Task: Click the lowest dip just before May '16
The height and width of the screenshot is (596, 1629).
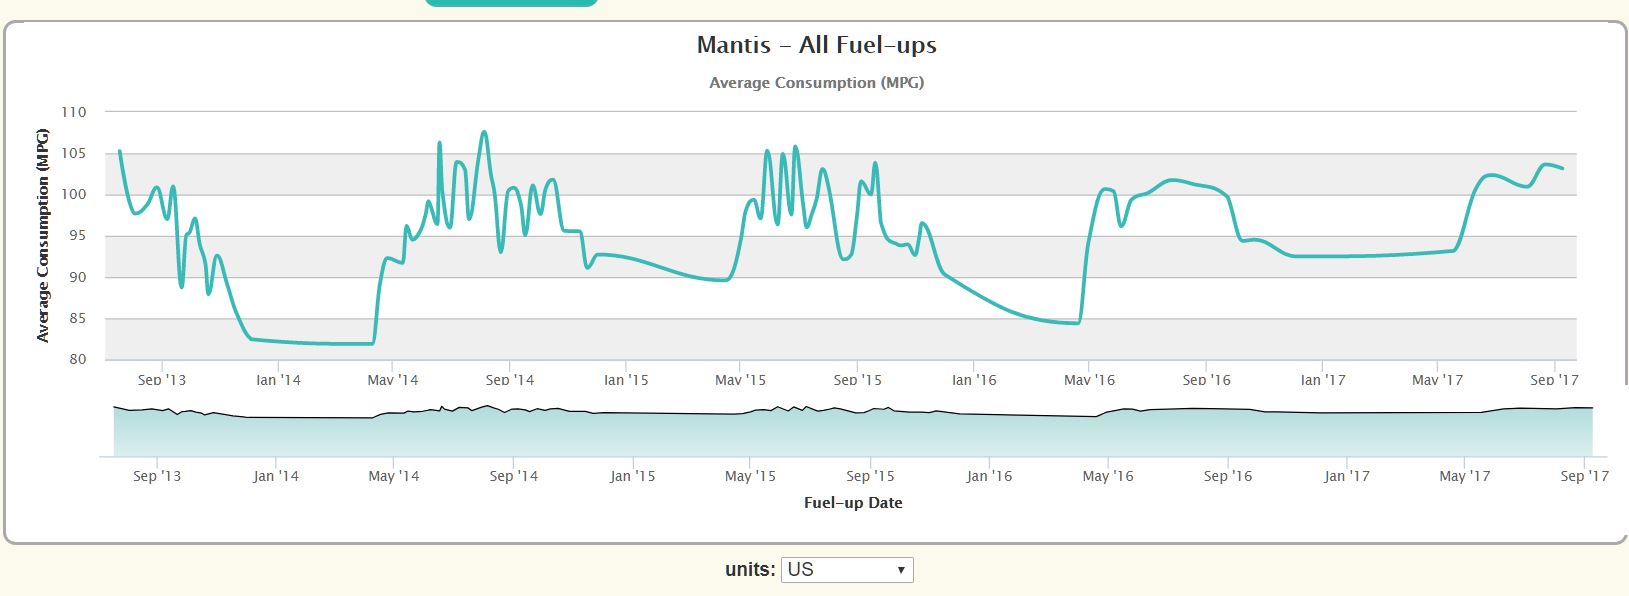Action: pos(1076,323)
